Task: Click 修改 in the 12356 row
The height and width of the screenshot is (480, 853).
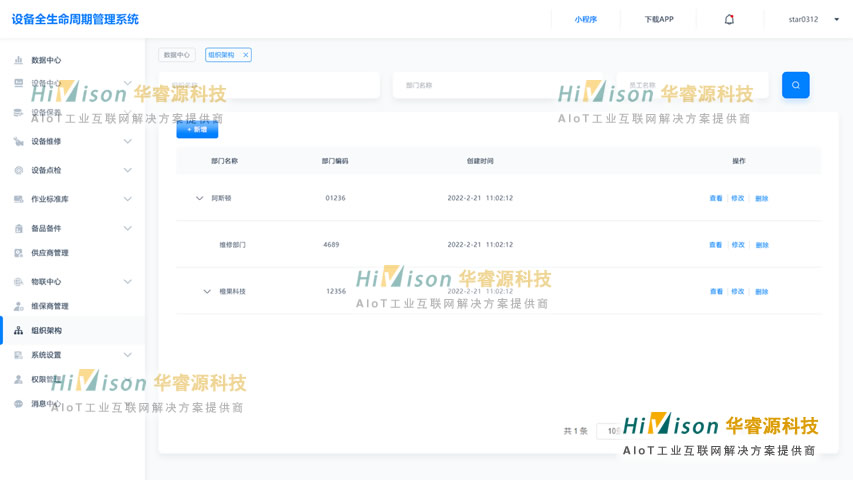Action: 738,292
